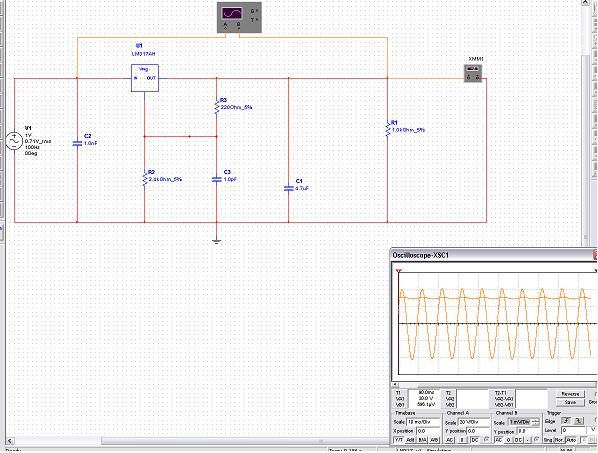This screenshot has width=598, height=453.
Task: Select capacitor C1 4.7uF symbol
Action: coord(289,188)
